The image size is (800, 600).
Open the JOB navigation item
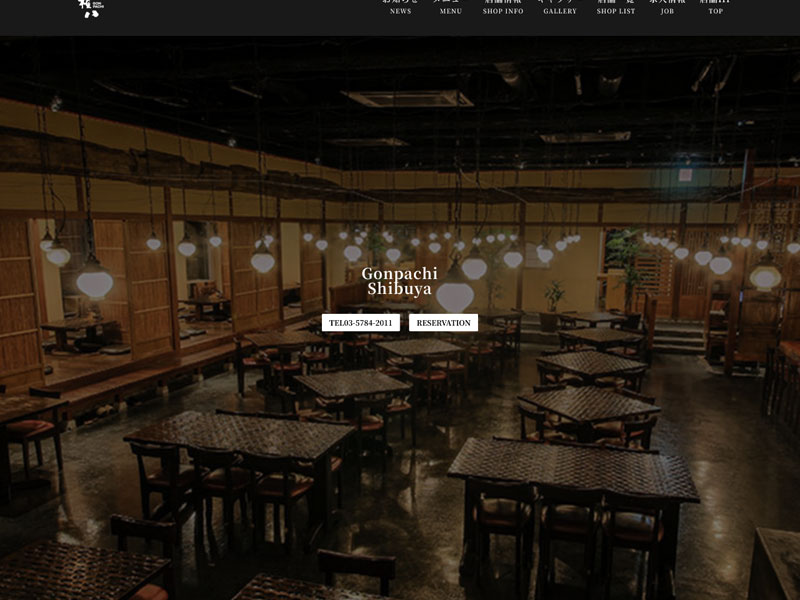667,7
